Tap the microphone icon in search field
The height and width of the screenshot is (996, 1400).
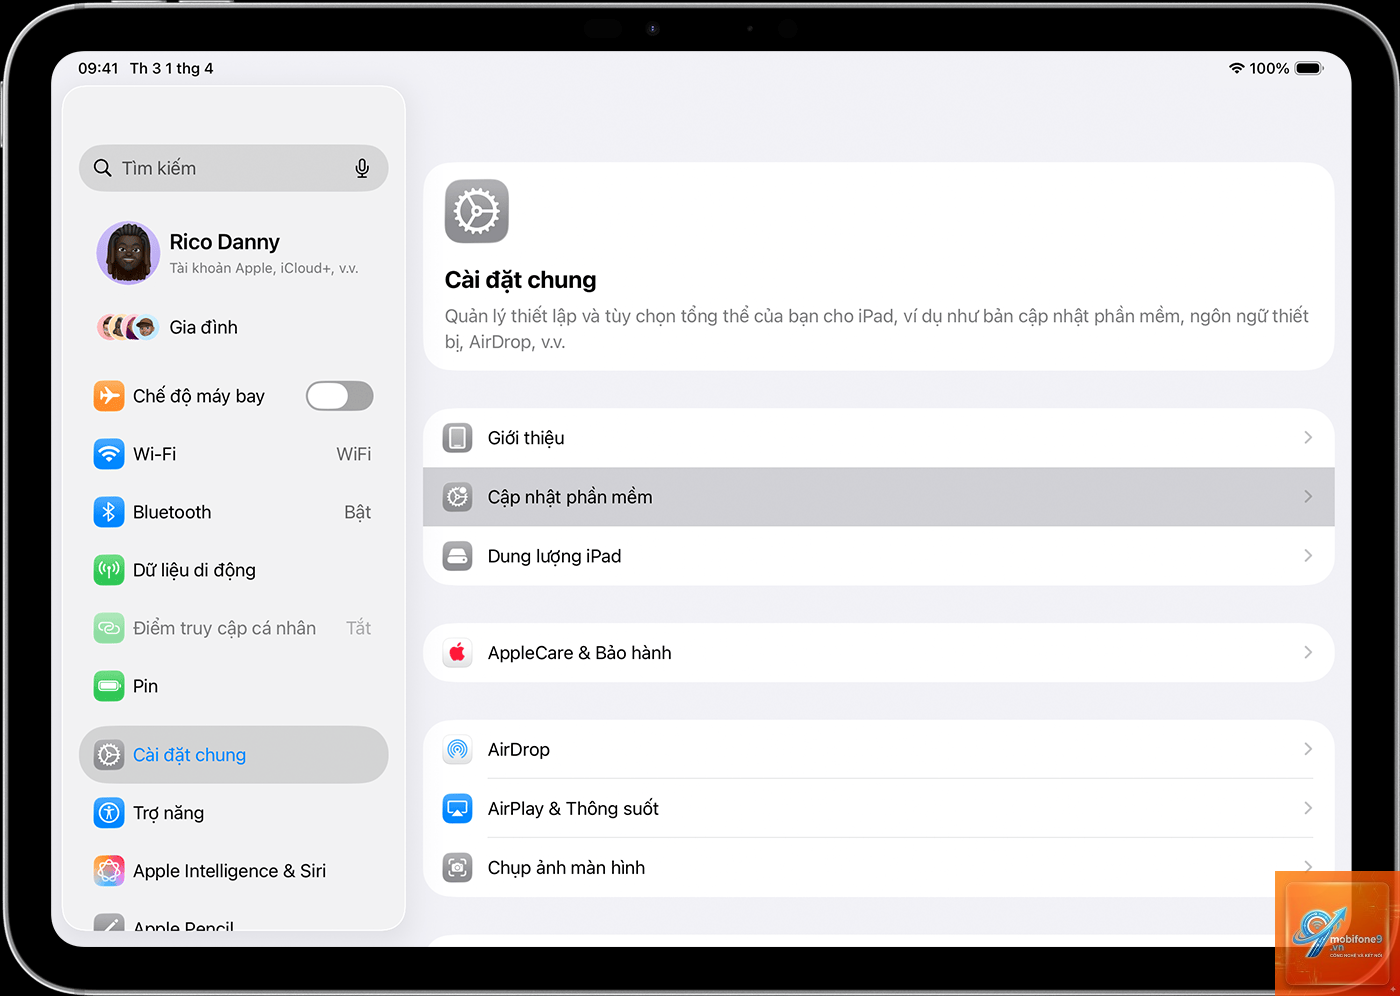362,168
